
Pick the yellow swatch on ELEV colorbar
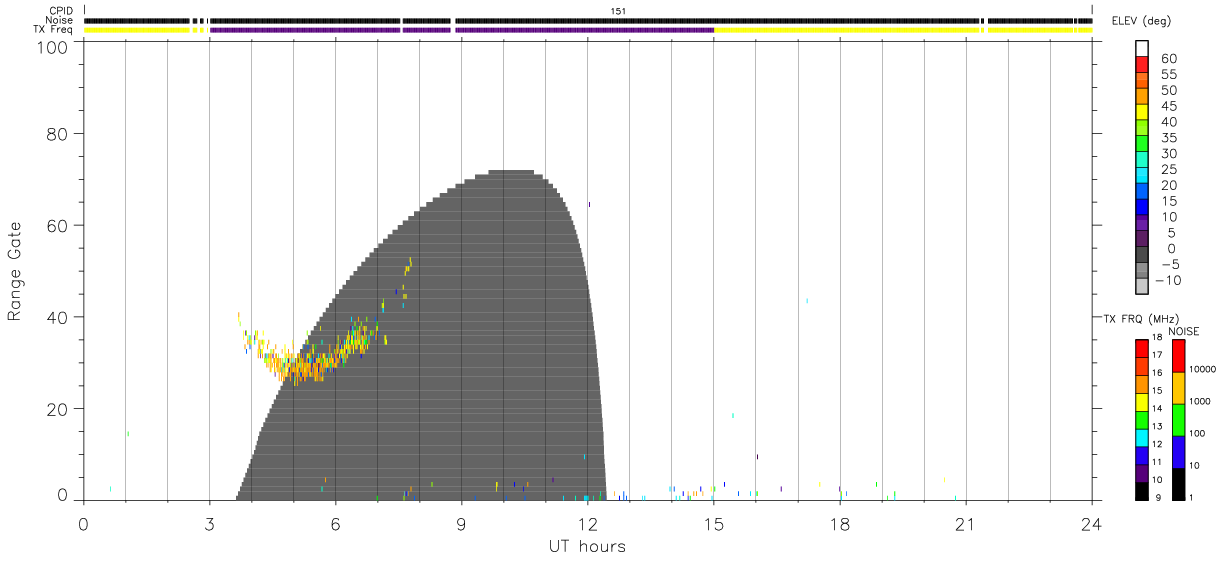(1142, 112)
